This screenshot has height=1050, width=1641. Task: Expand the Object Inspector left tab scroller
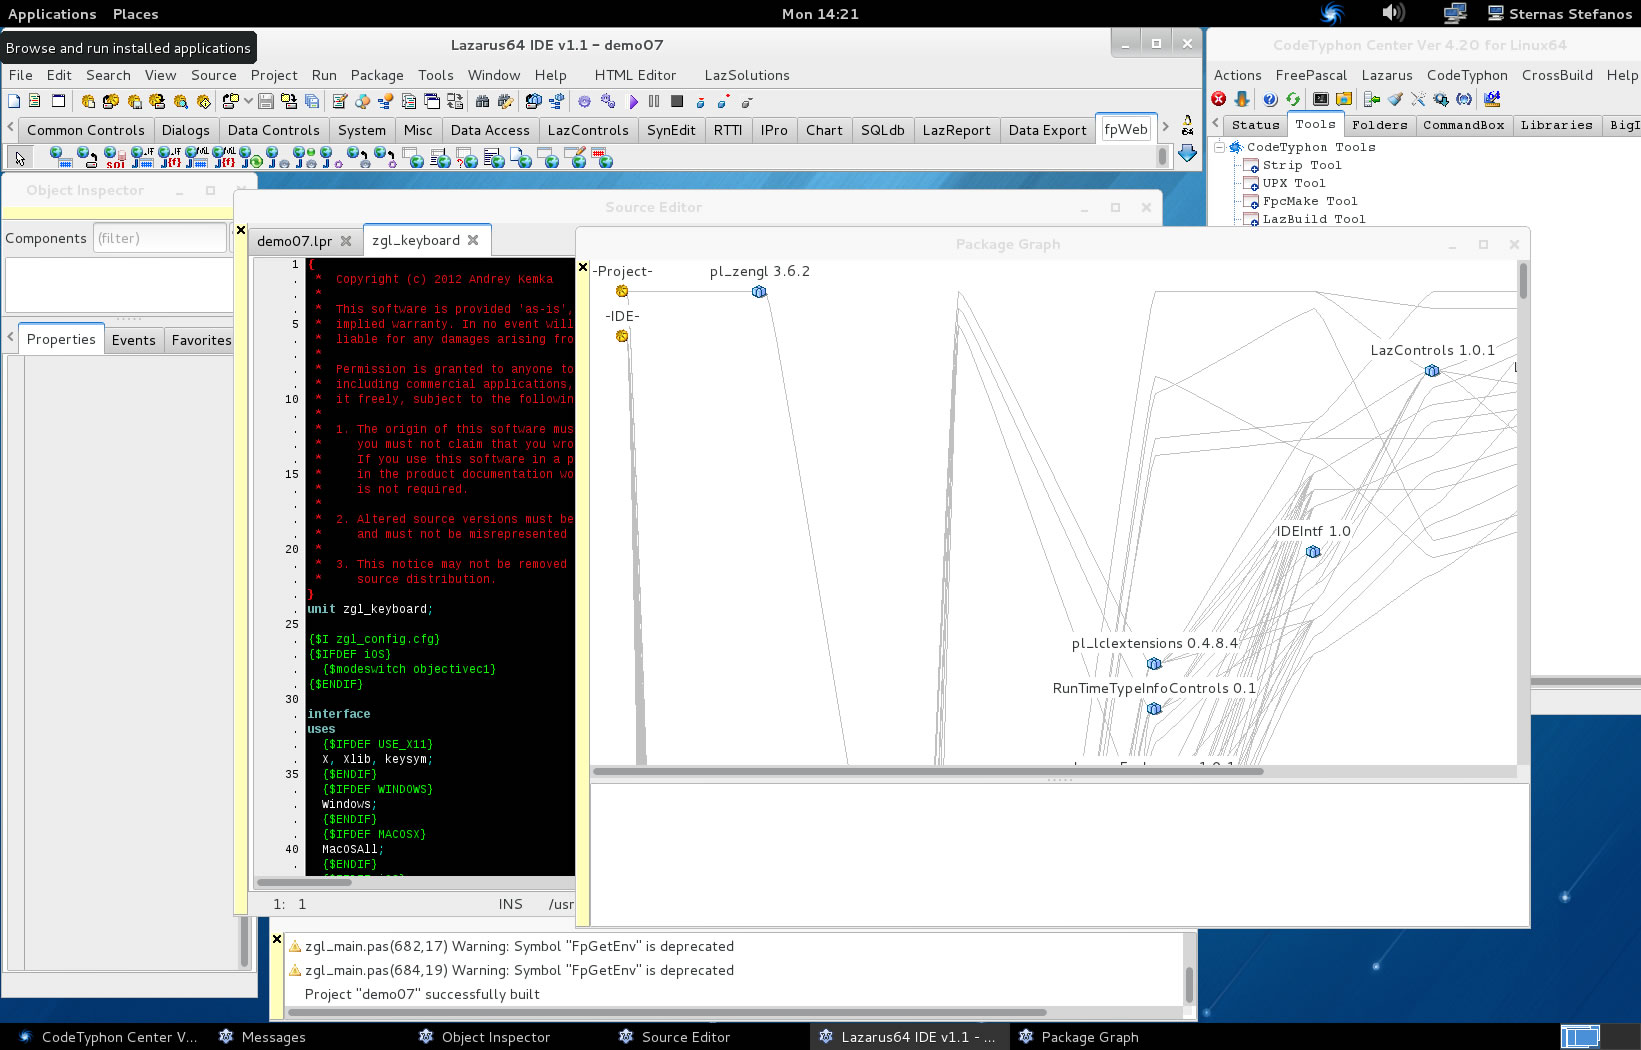coord(10,339)
